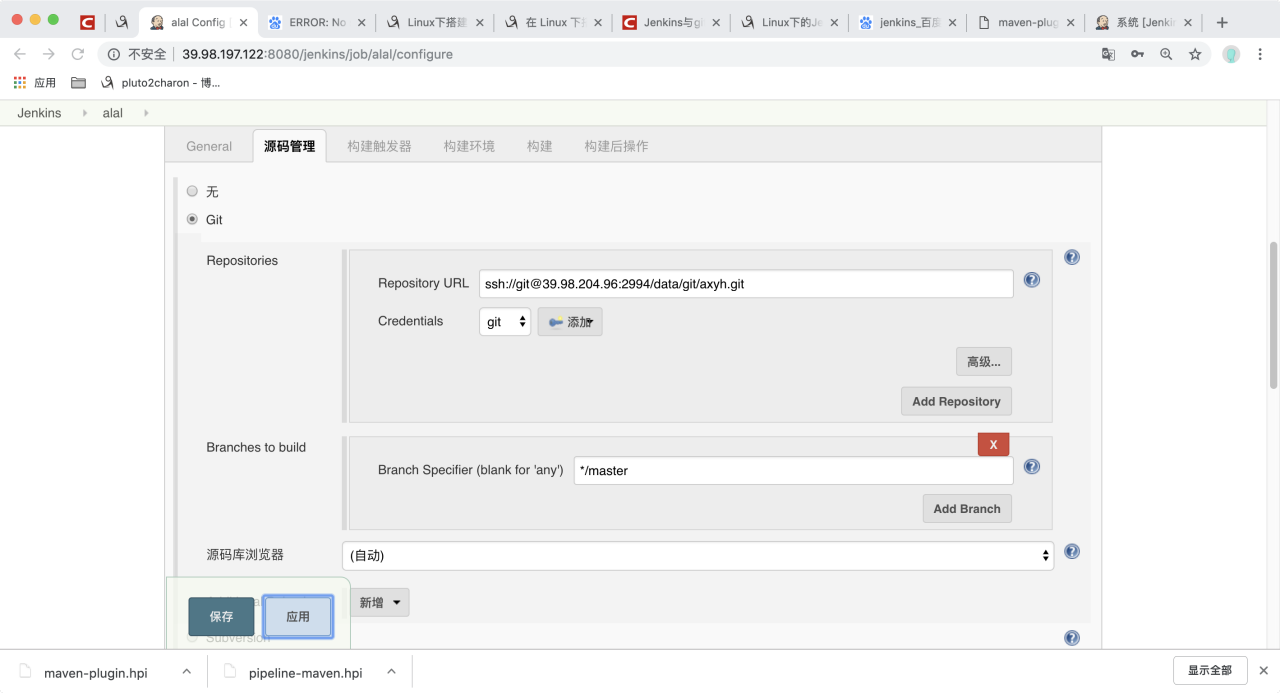Switch to Linux下搭建 browser tab

(x=435, y=22)
